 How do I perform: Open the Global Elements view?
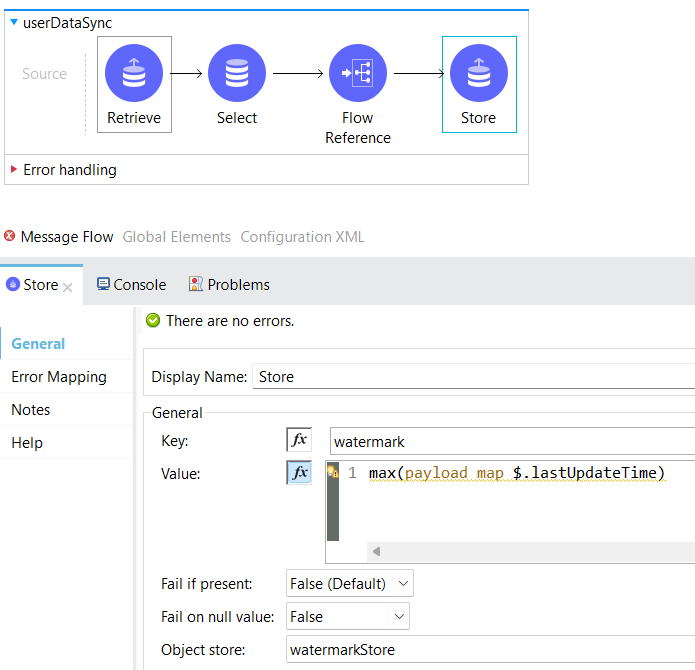(176, 237)
